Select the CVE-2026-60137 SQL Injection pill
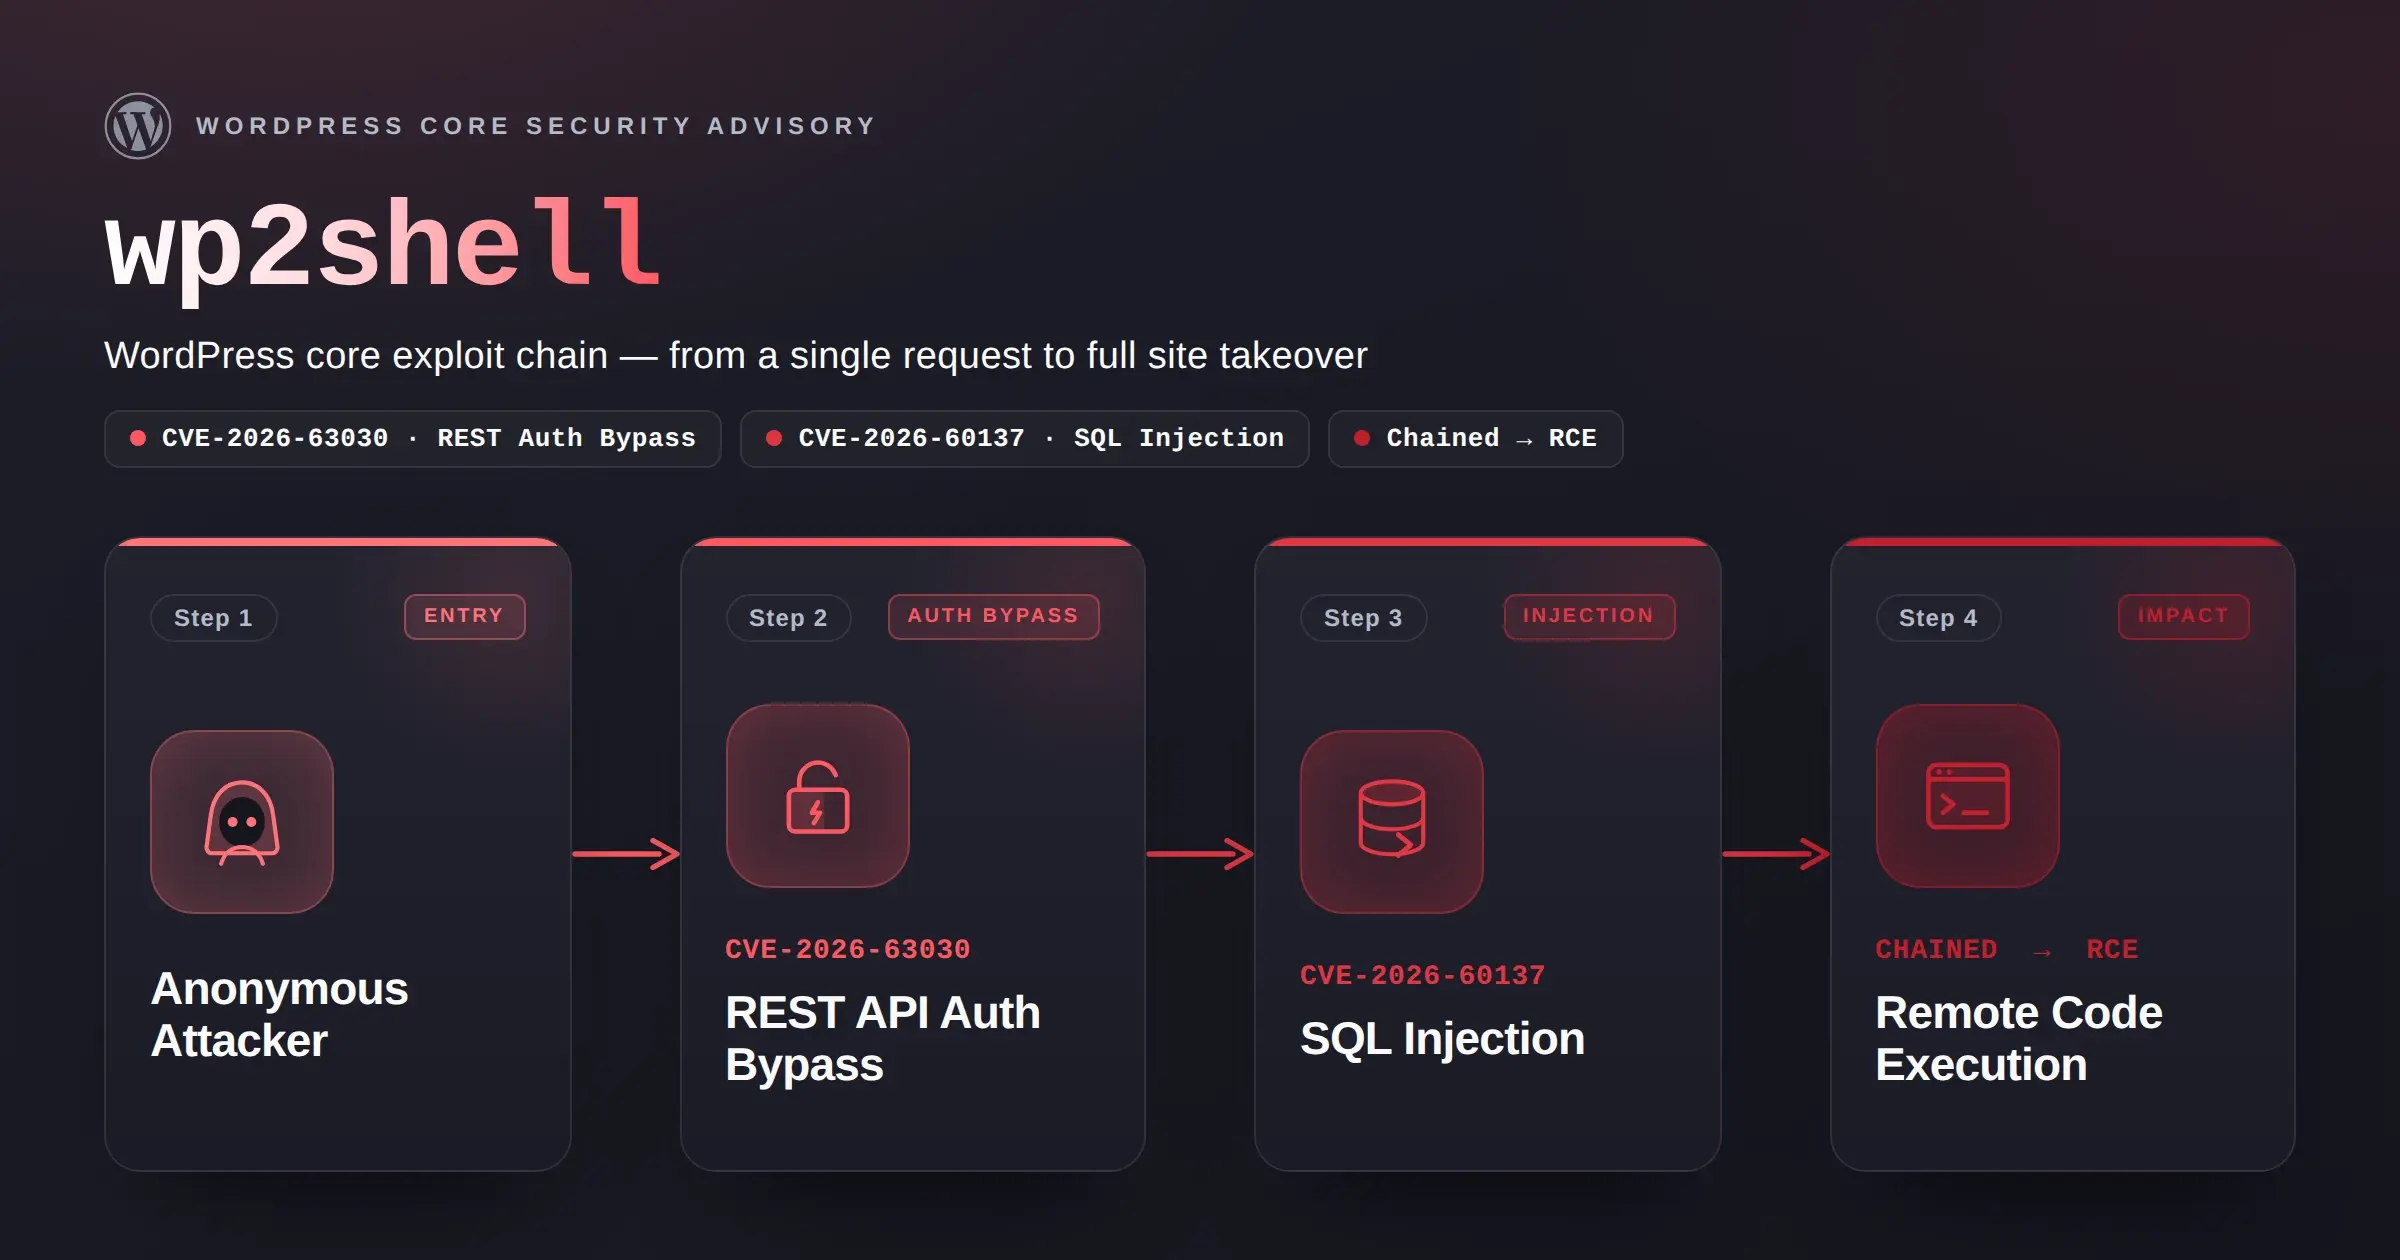This screenshot has width=2400, height=1260. click(1025, 439)
